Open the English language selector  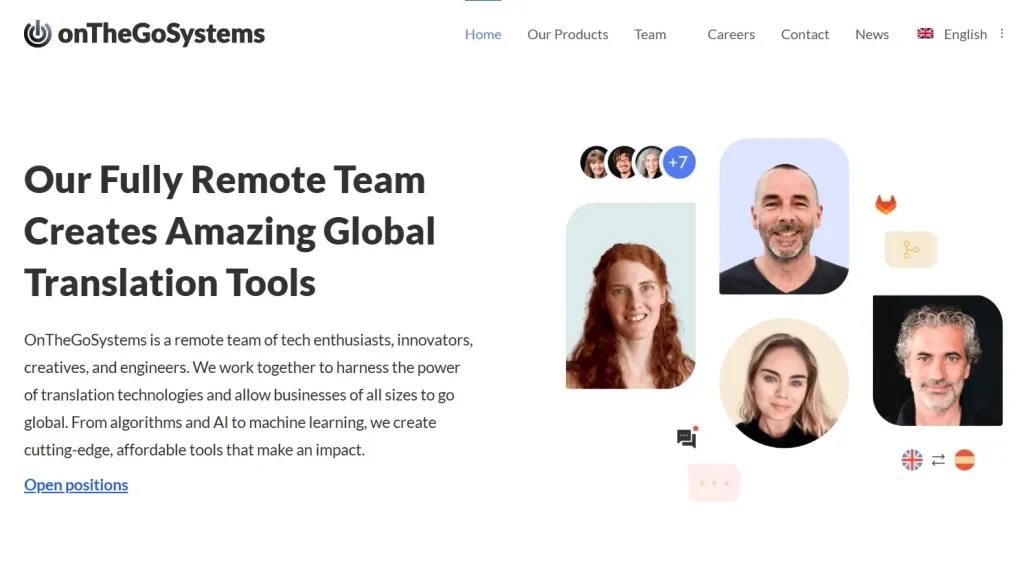[965, 34]
